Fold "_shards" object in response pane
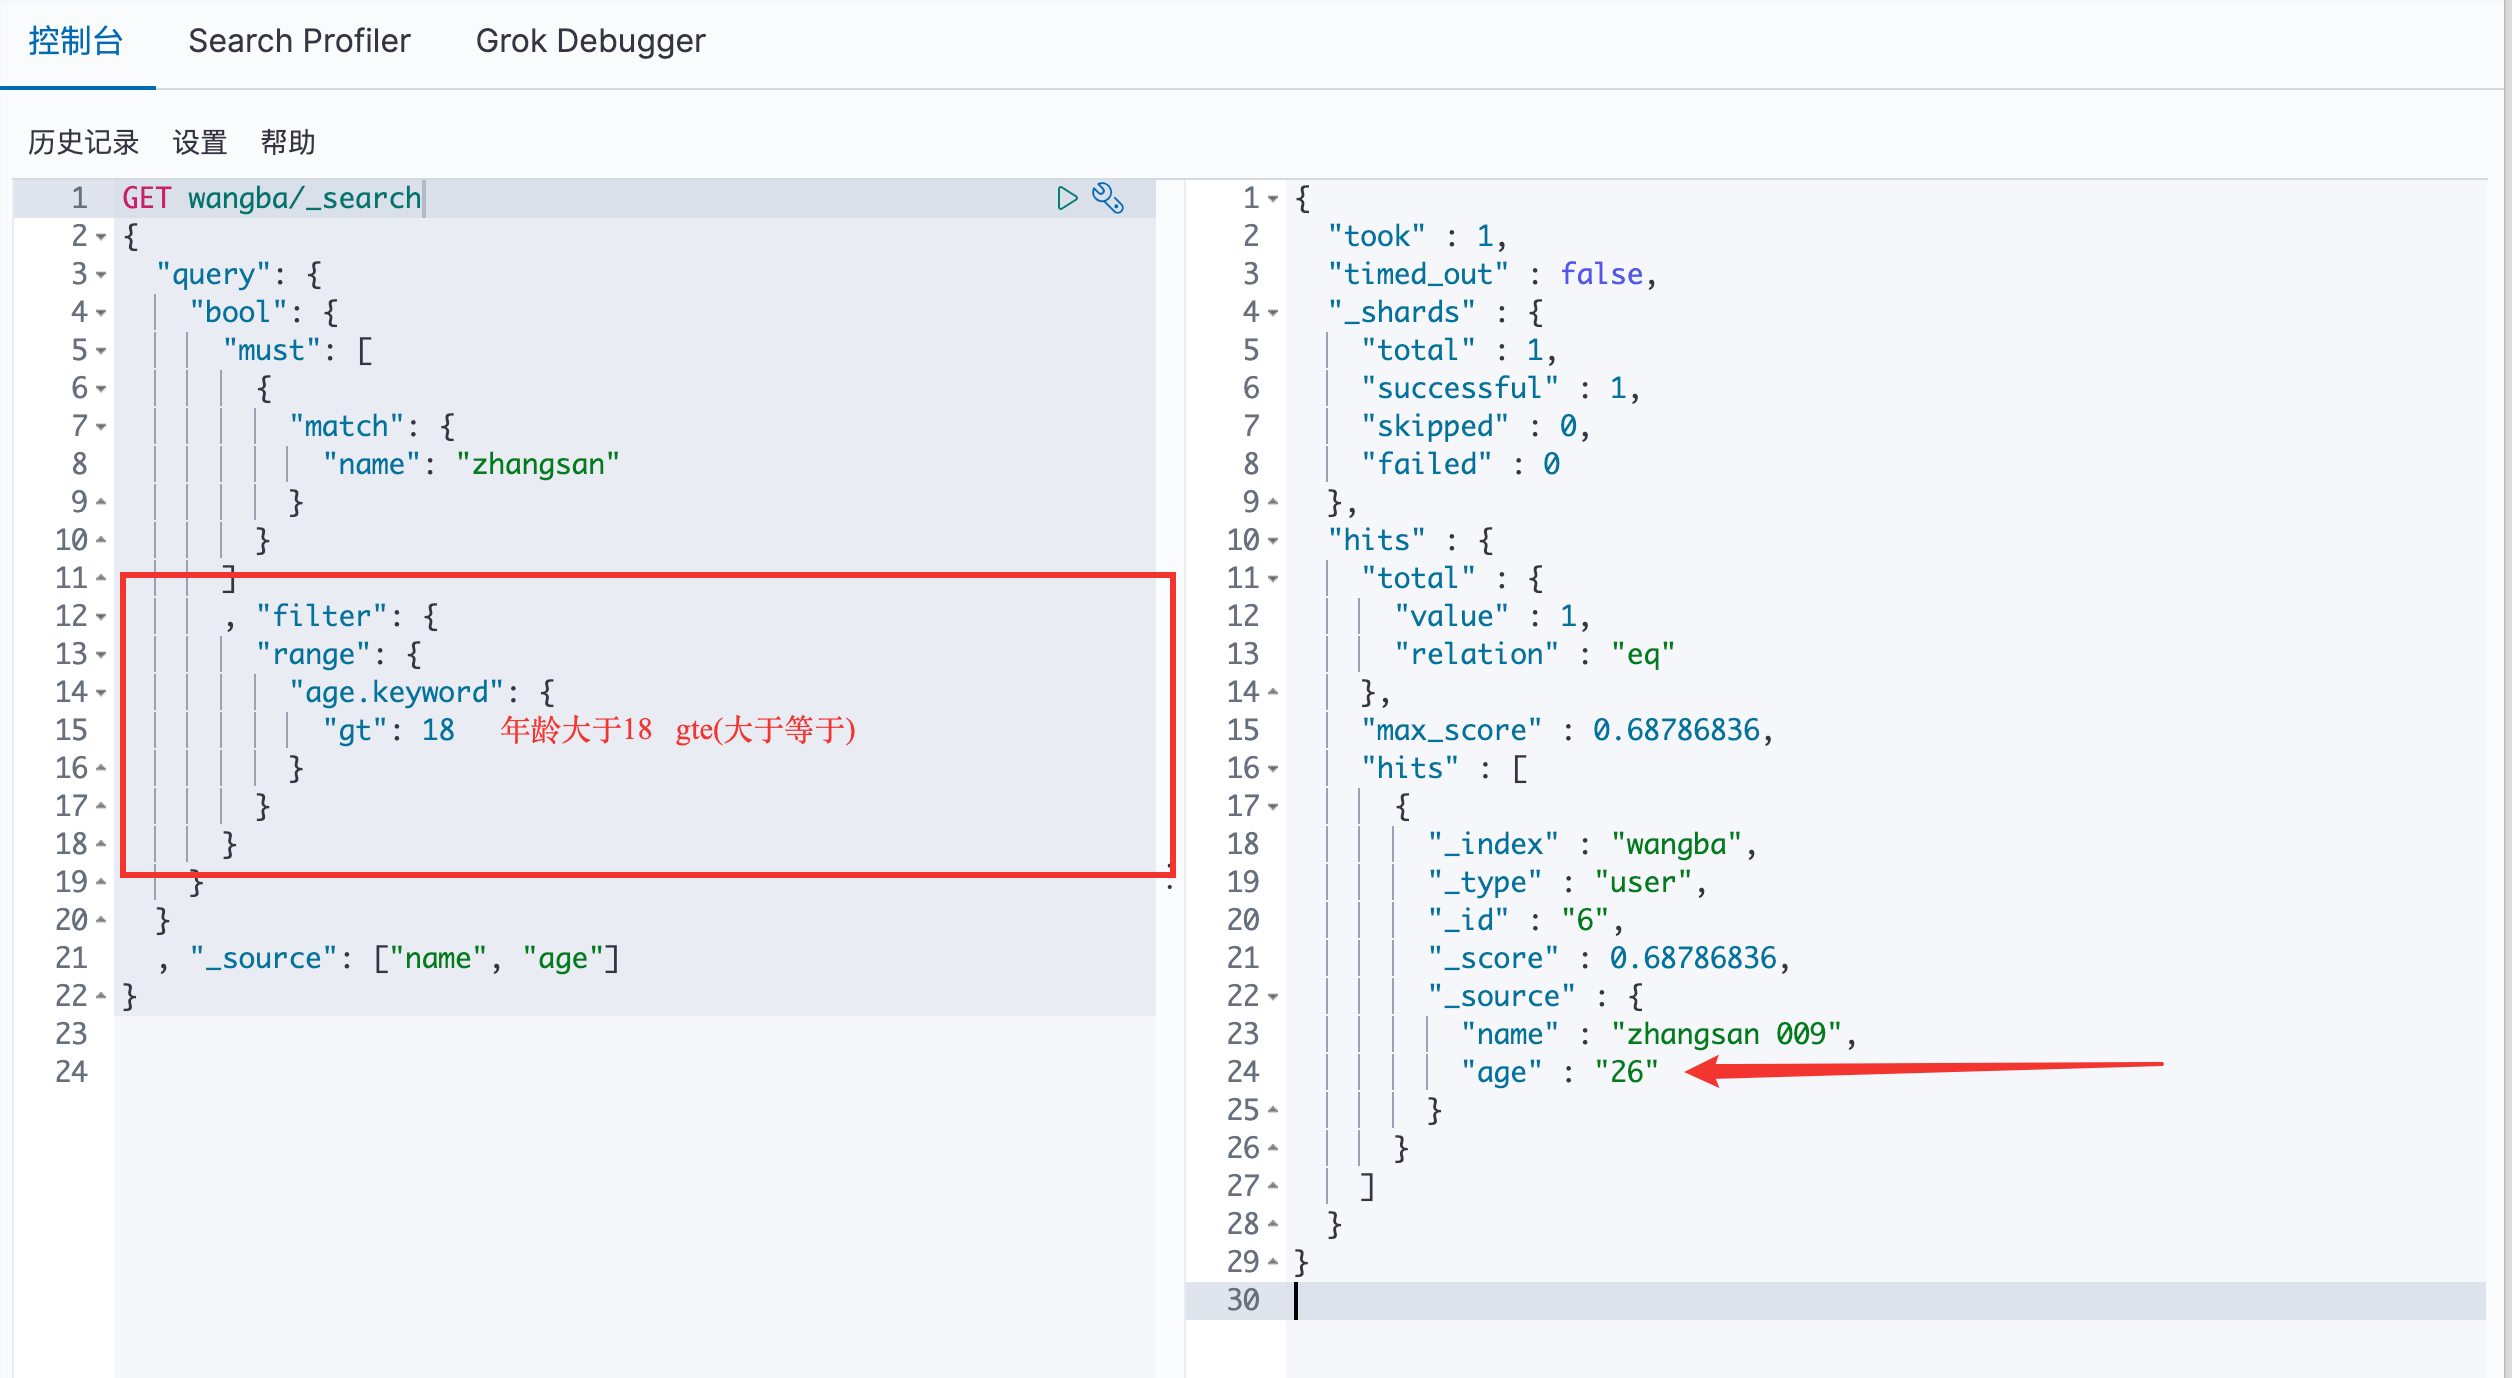Image resolution: width=2512 pixels, height=1378 pixels. [1273, 313]
